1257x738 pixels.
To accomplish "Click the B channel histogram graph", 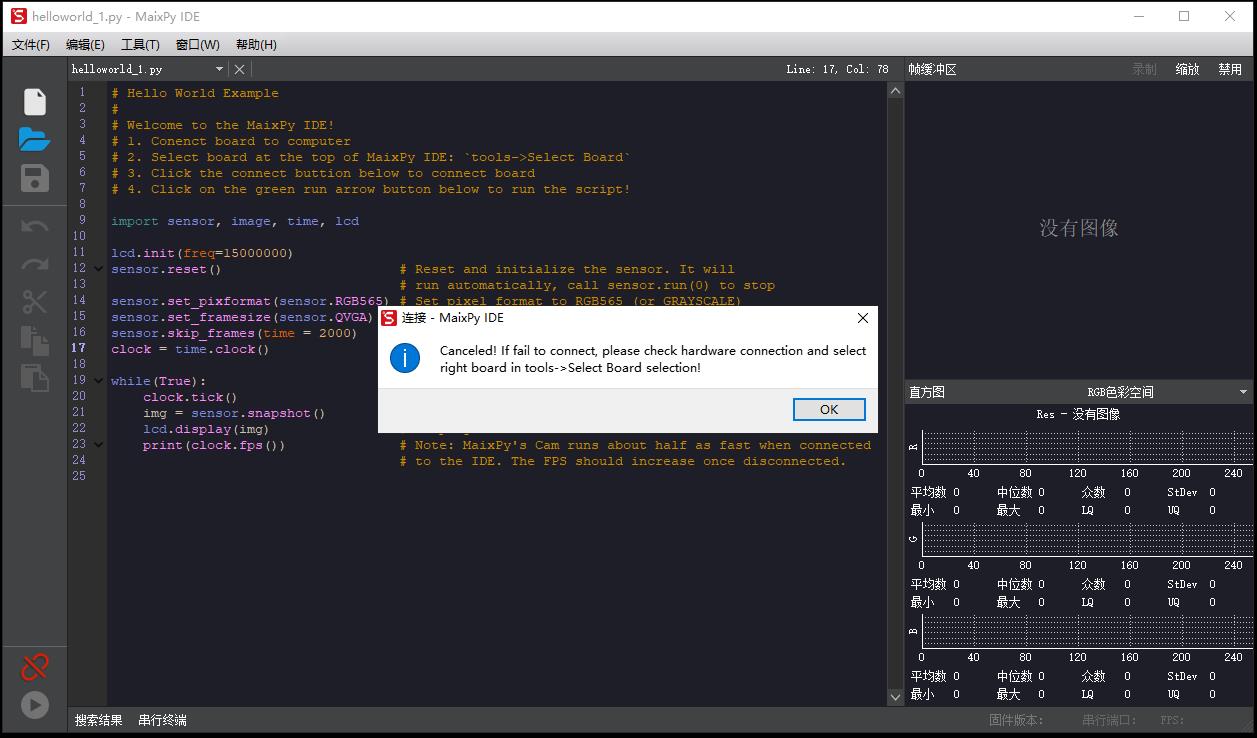I will click(1086, 631).
